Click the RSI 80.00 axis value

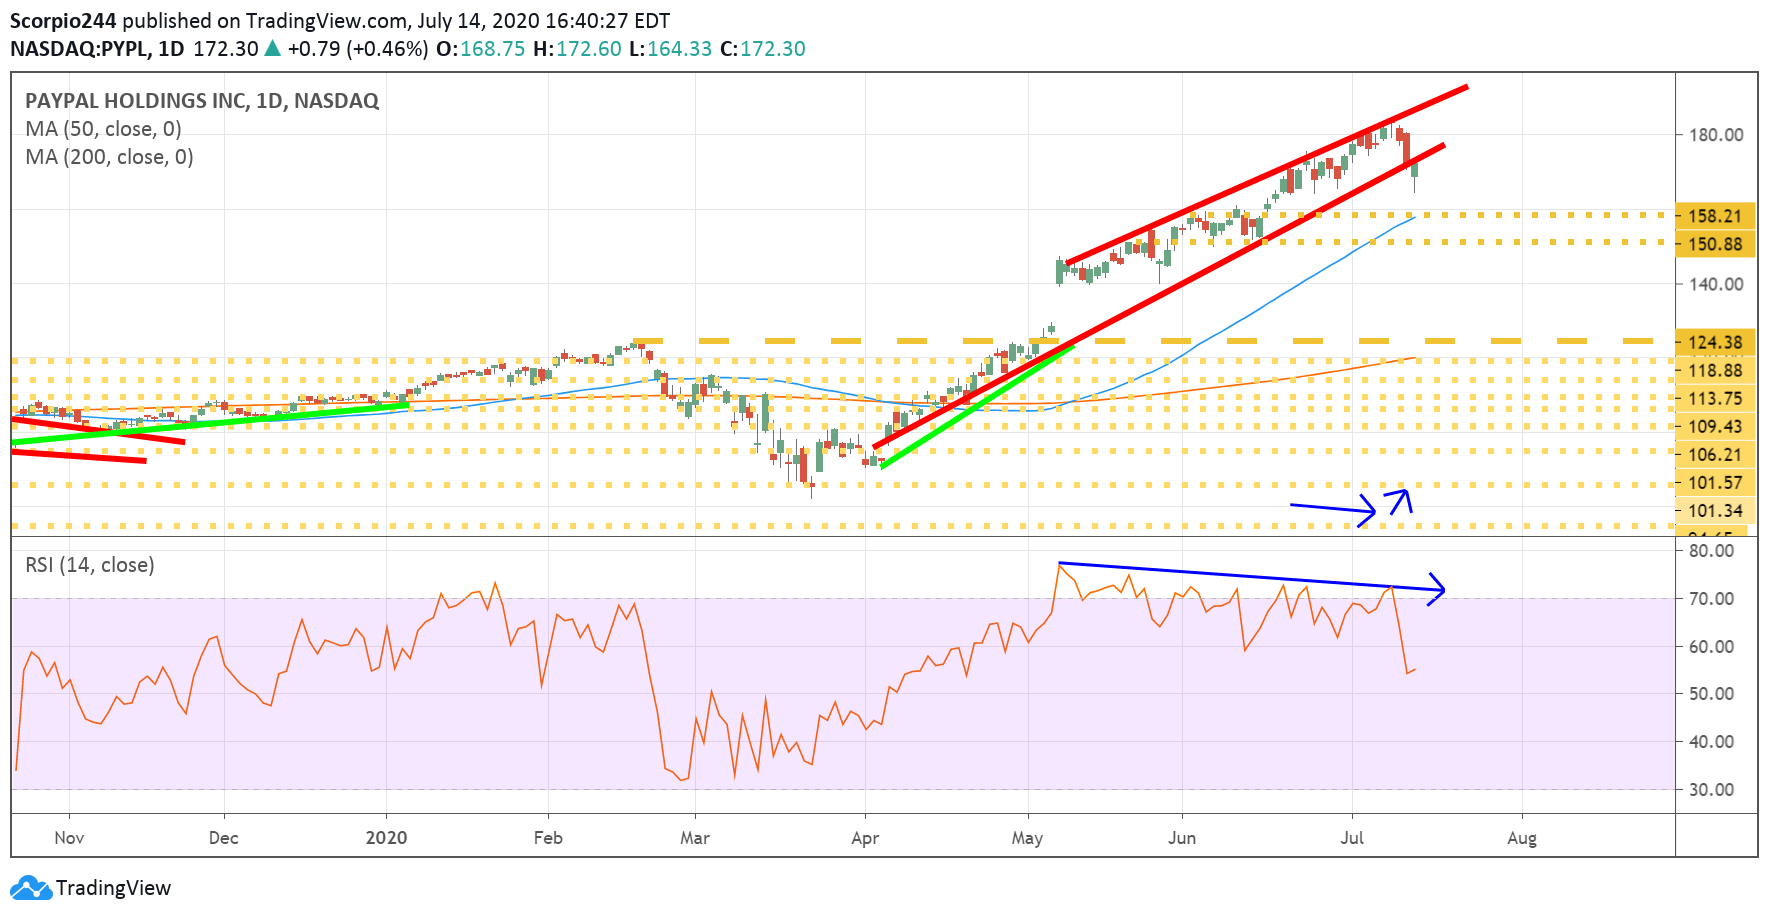coord(1711,551)
